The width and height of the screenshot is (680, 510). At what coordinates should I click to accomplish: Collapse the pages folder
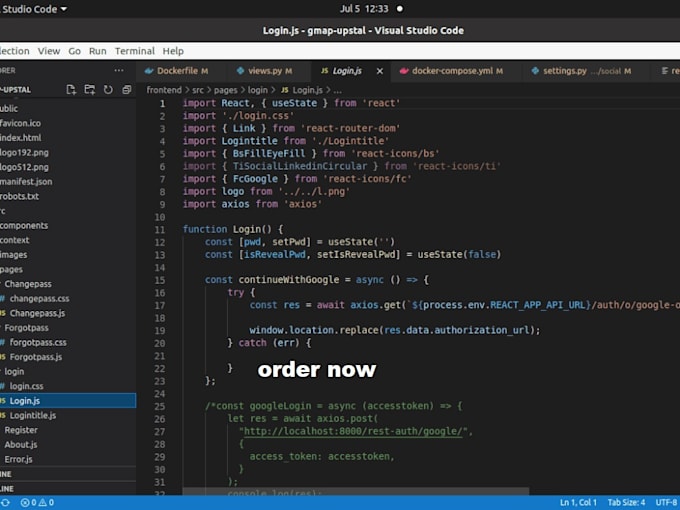[11, 270]
